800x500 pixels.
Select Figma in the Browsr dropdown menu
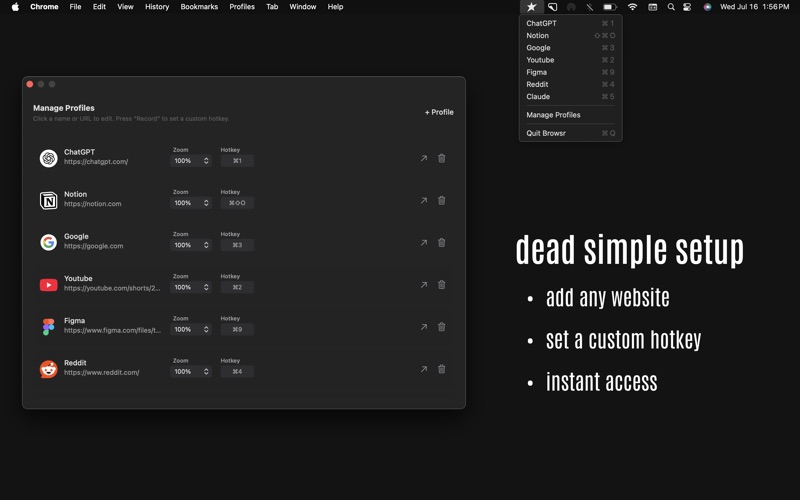[x=570, y=72]
